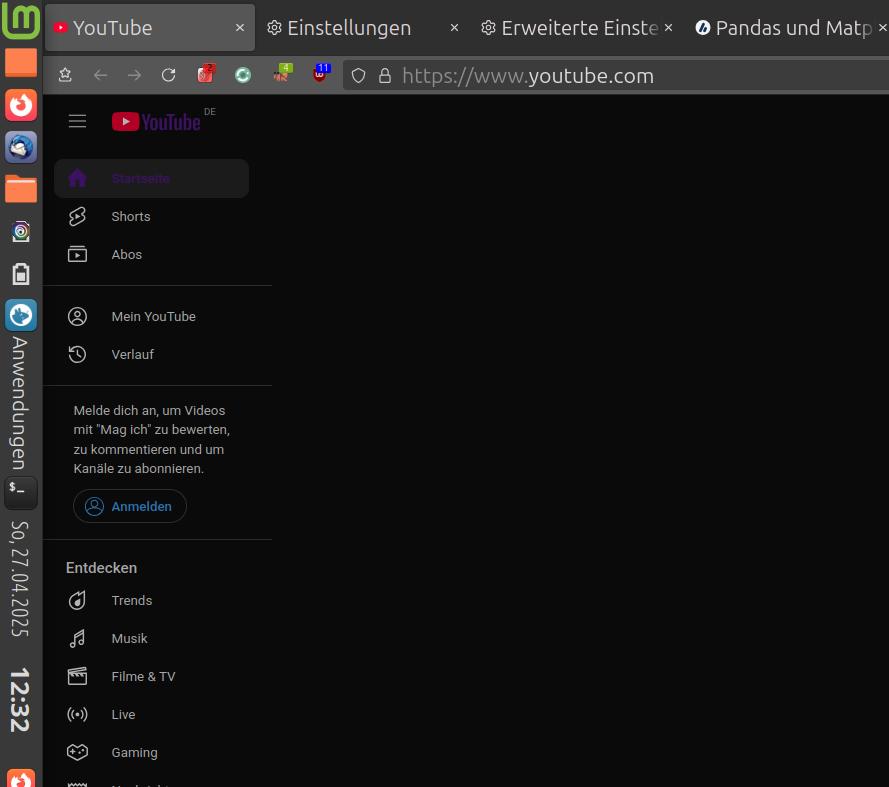The width and height of the screenshot is (889, 787).
Task: Click the Verlauf history clock icon
Action: 78,354
